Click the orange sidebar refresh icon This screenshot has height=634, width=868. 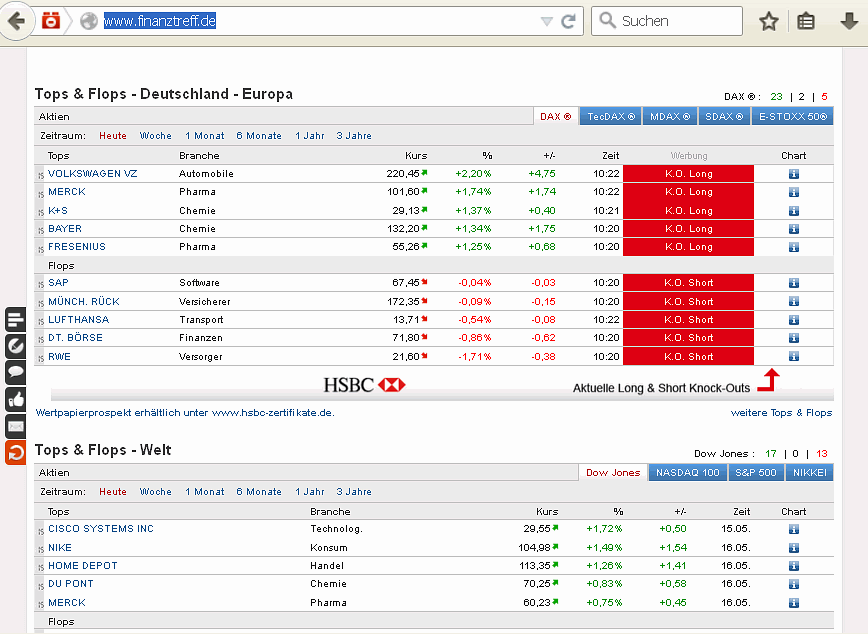16,452
